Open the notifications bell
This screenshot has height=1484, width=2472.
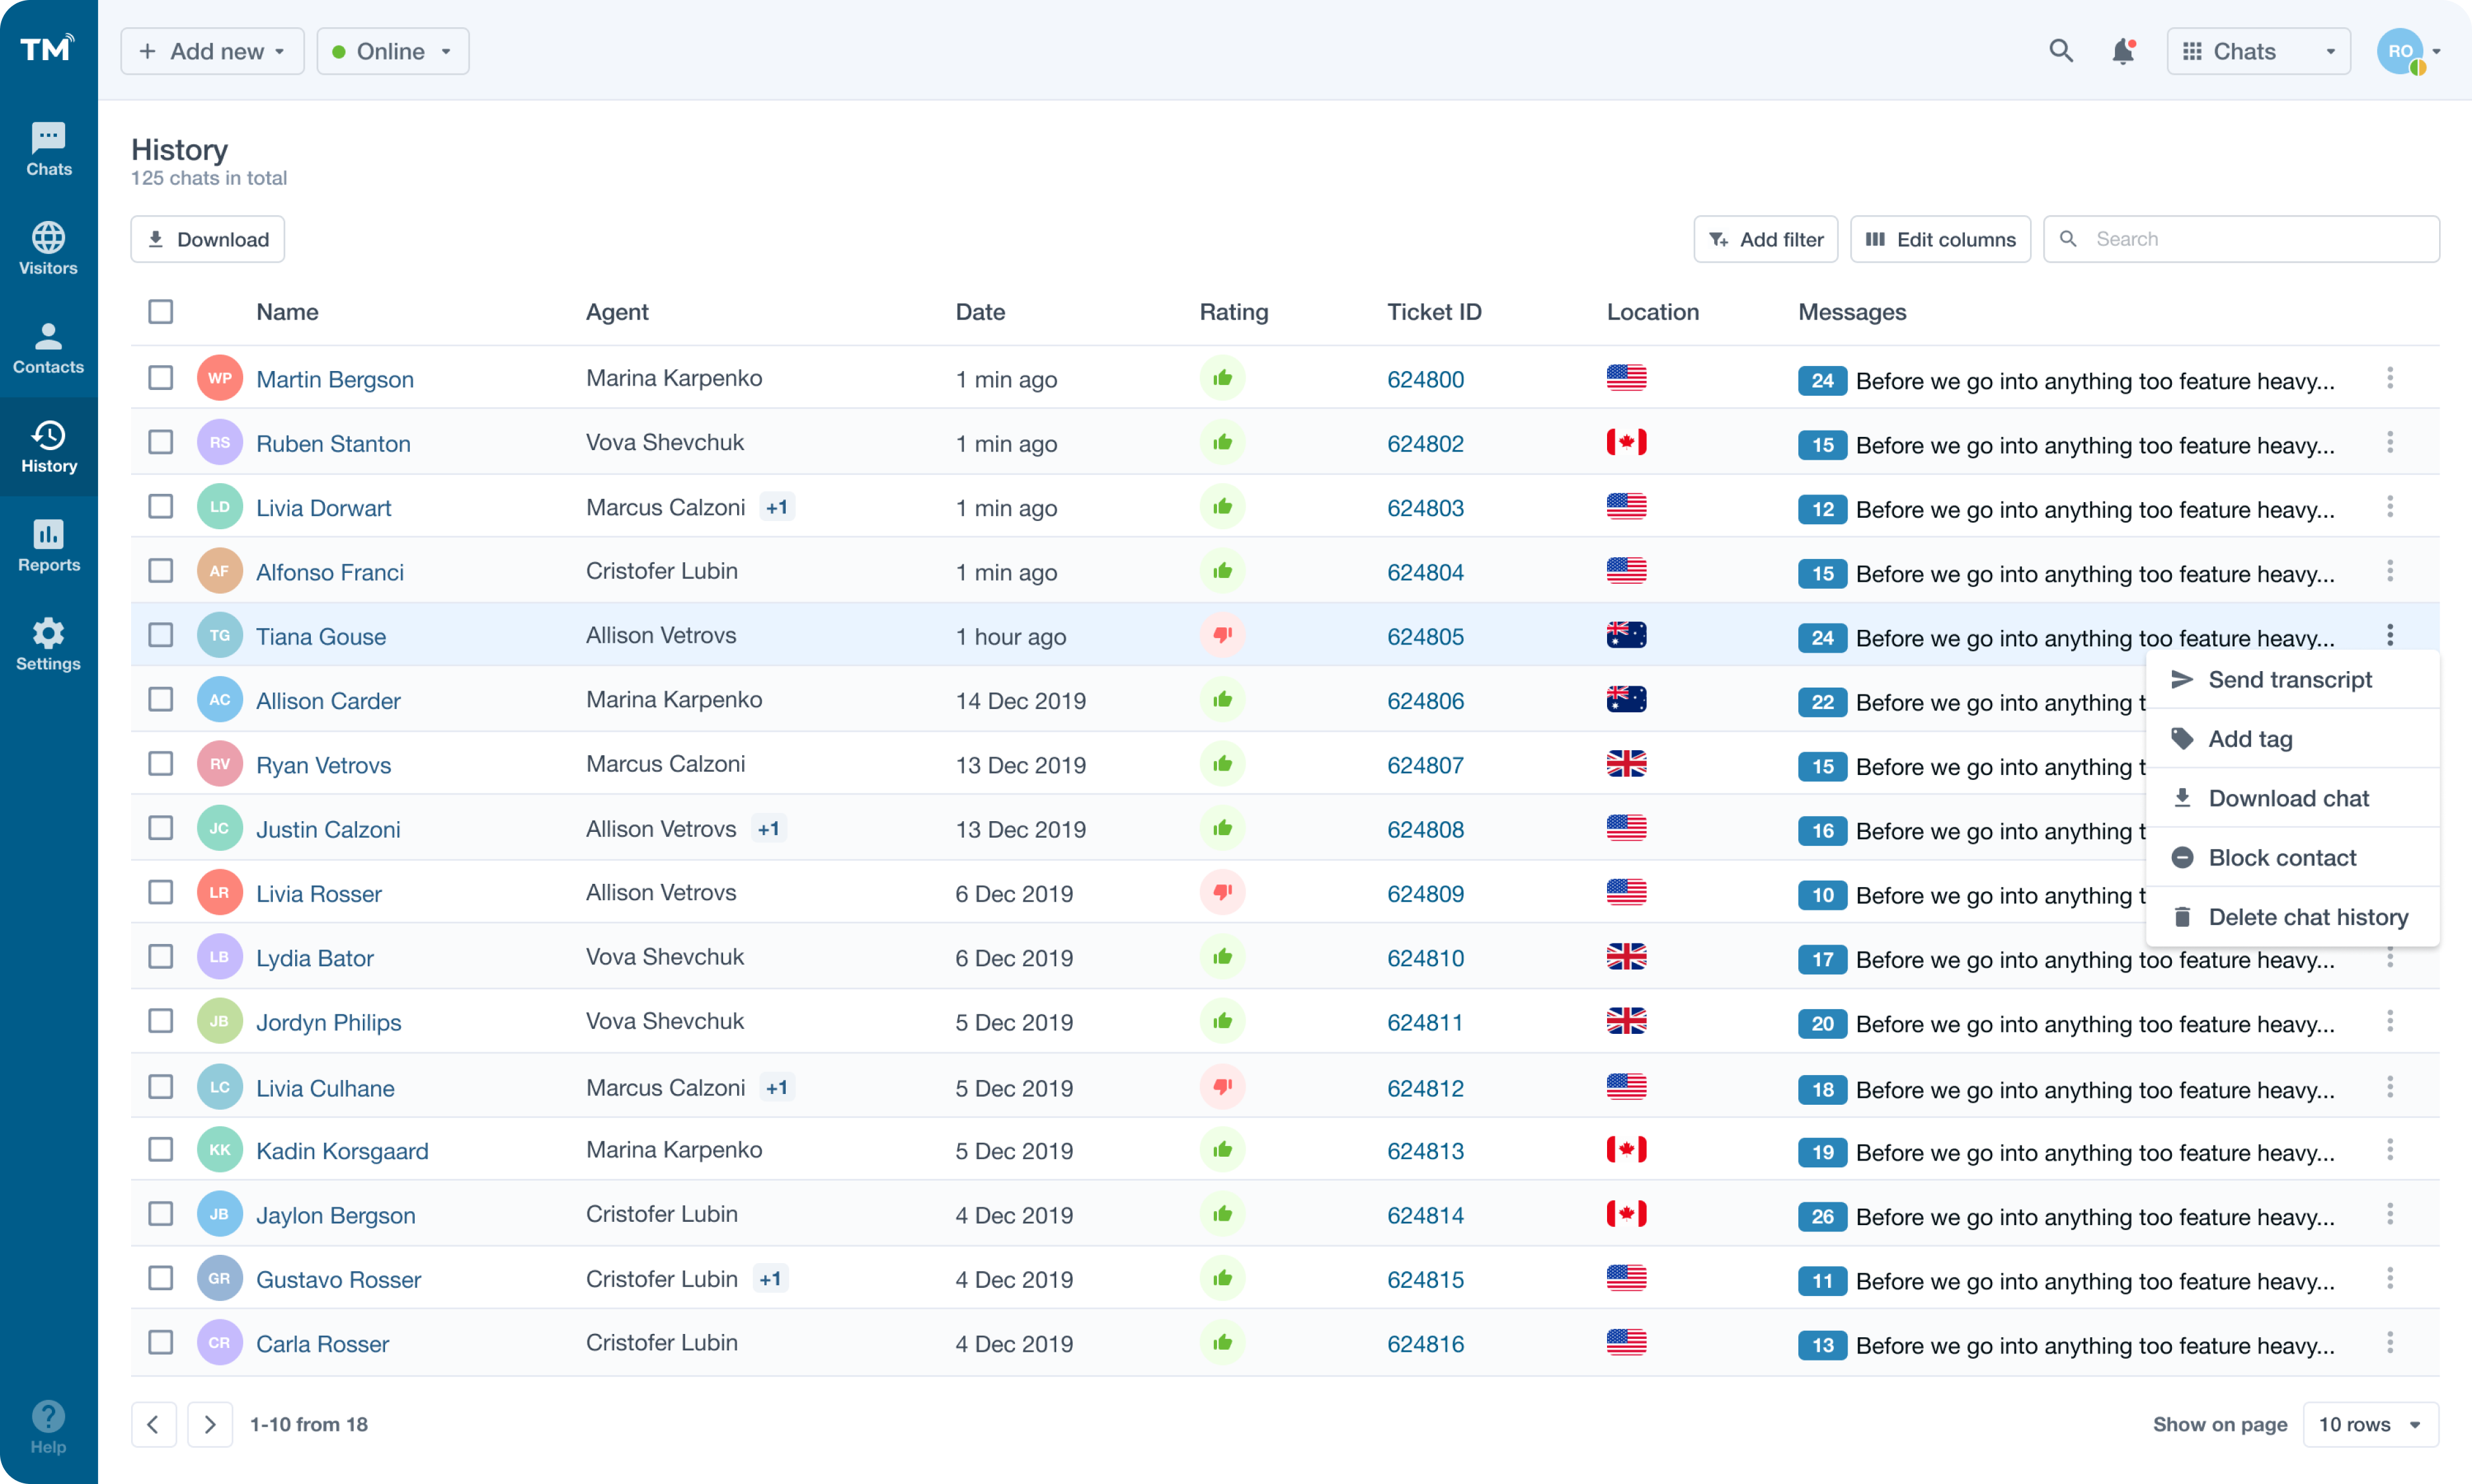coord(2123,51)
